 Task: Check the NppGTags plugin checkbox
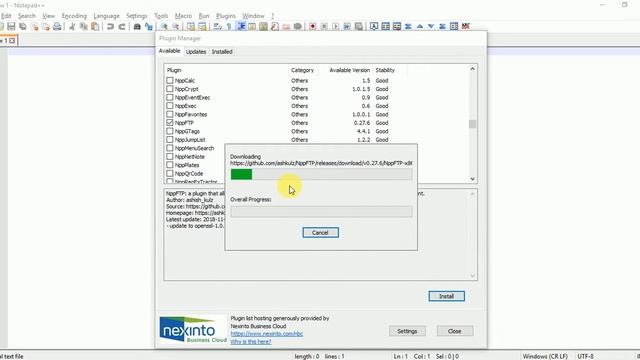click(x=170, y=131)
